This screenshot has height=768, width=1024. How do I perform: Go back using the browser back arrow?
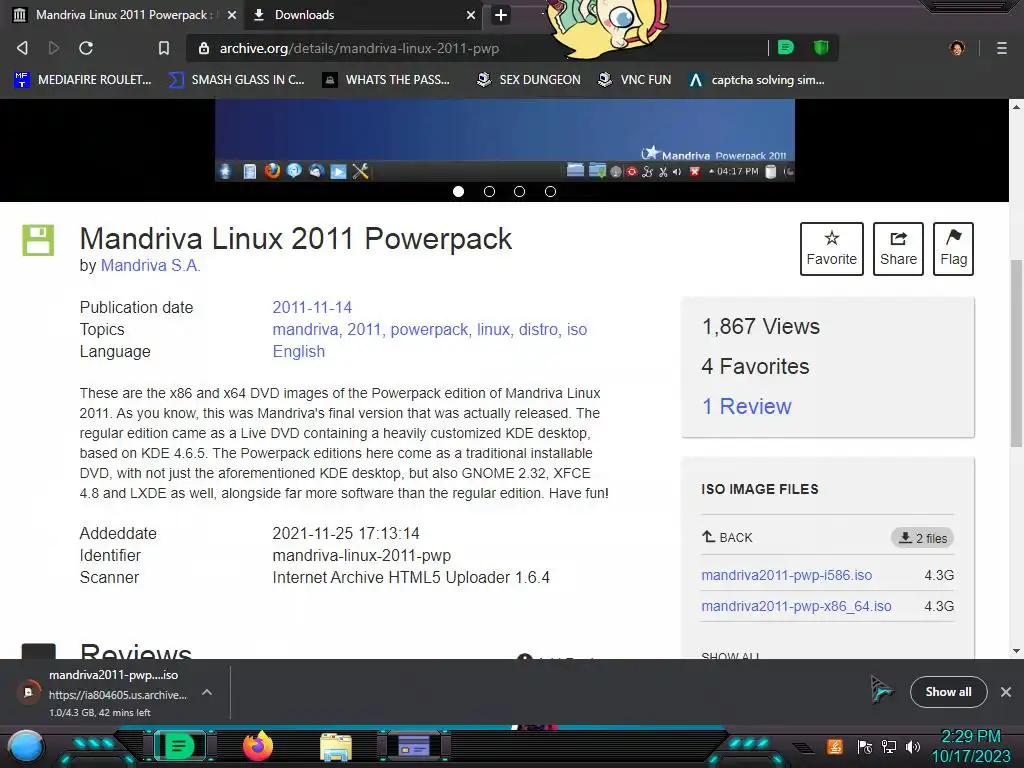coord(22,48)
